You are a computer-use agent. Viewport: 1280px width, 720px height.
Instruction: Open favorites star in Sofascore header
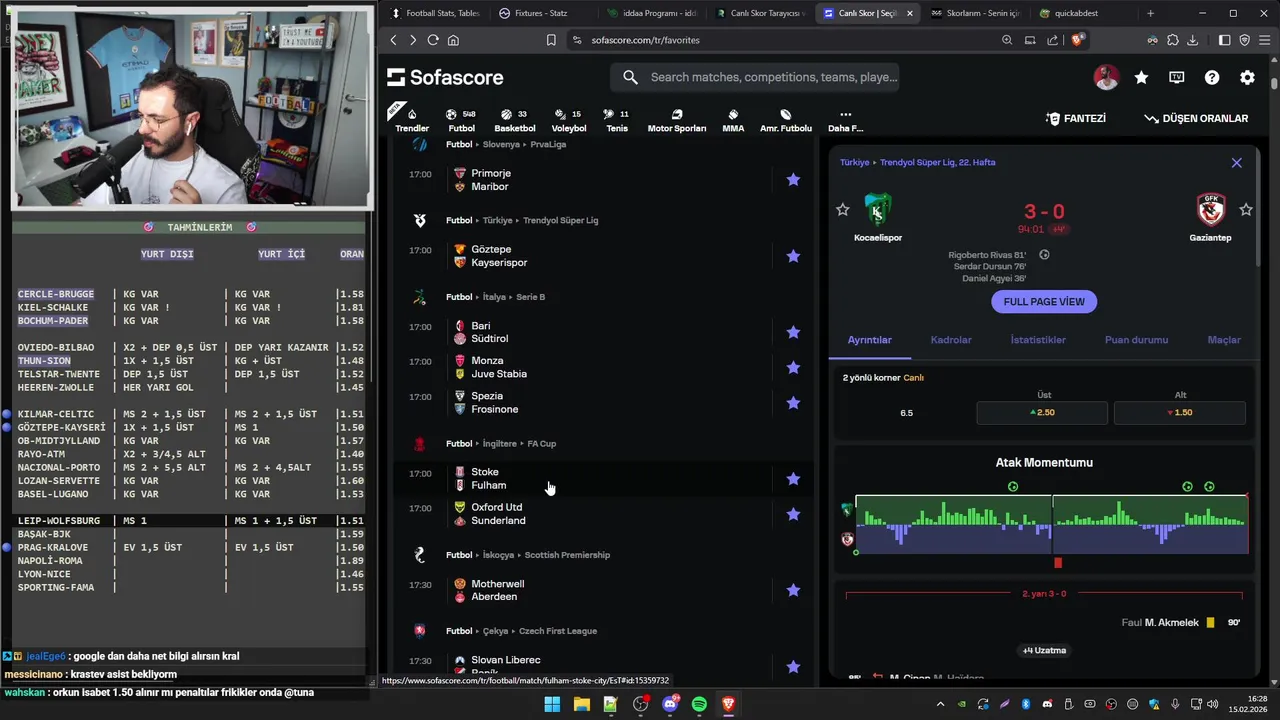coord(1141,77)
